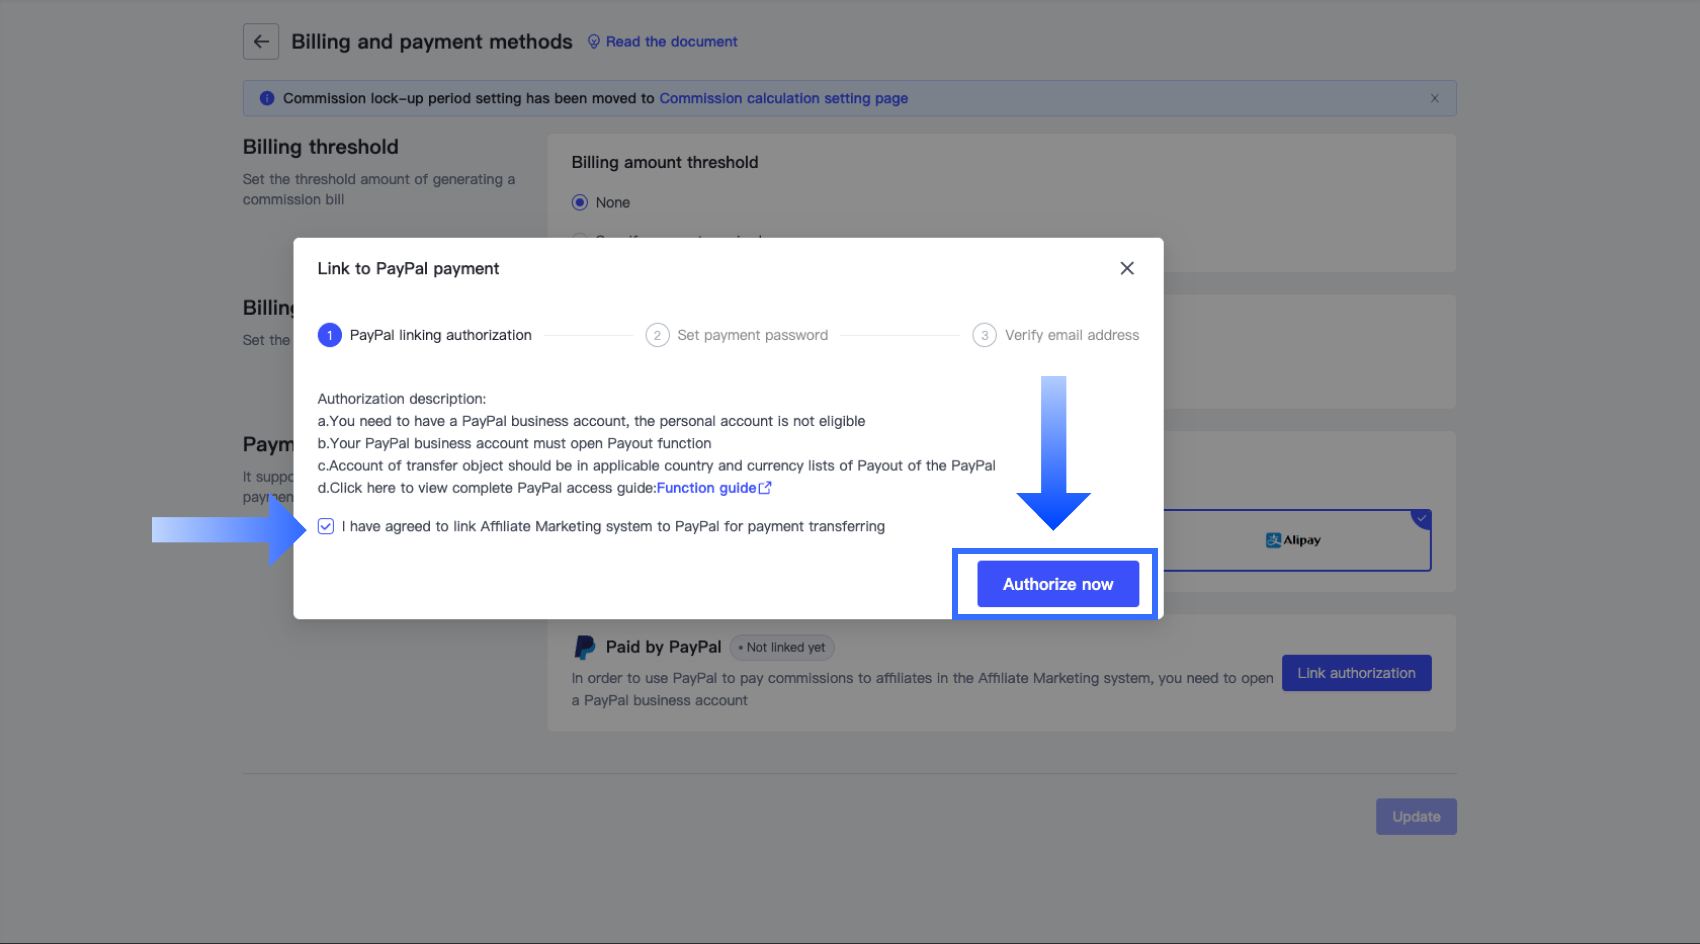Click the blue info icon in the banner
This screenshot has width=1700, height=944.
pos(267,98)
